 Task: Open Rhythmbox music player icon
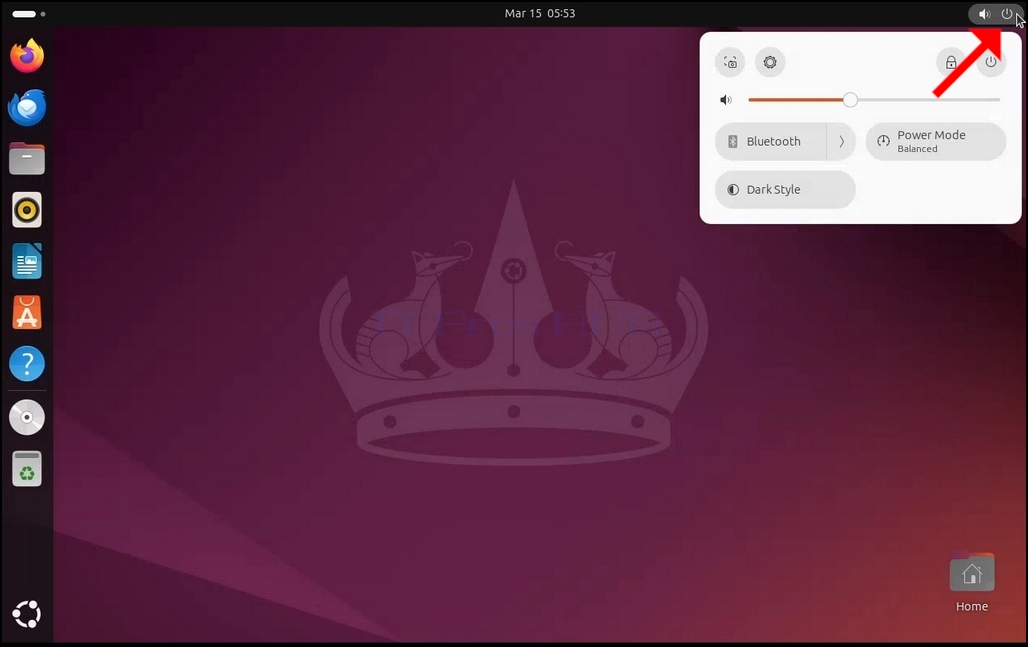coord(27,210)
